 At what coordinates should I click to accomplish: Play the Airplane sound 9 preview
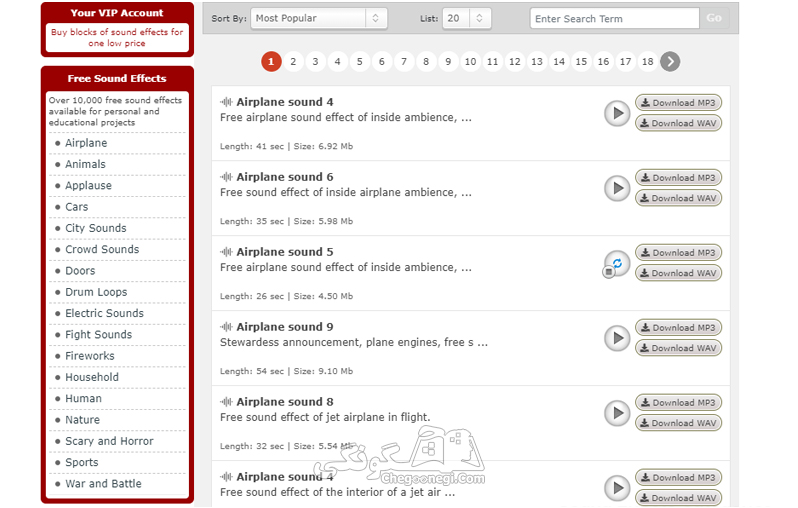(617, 338)
